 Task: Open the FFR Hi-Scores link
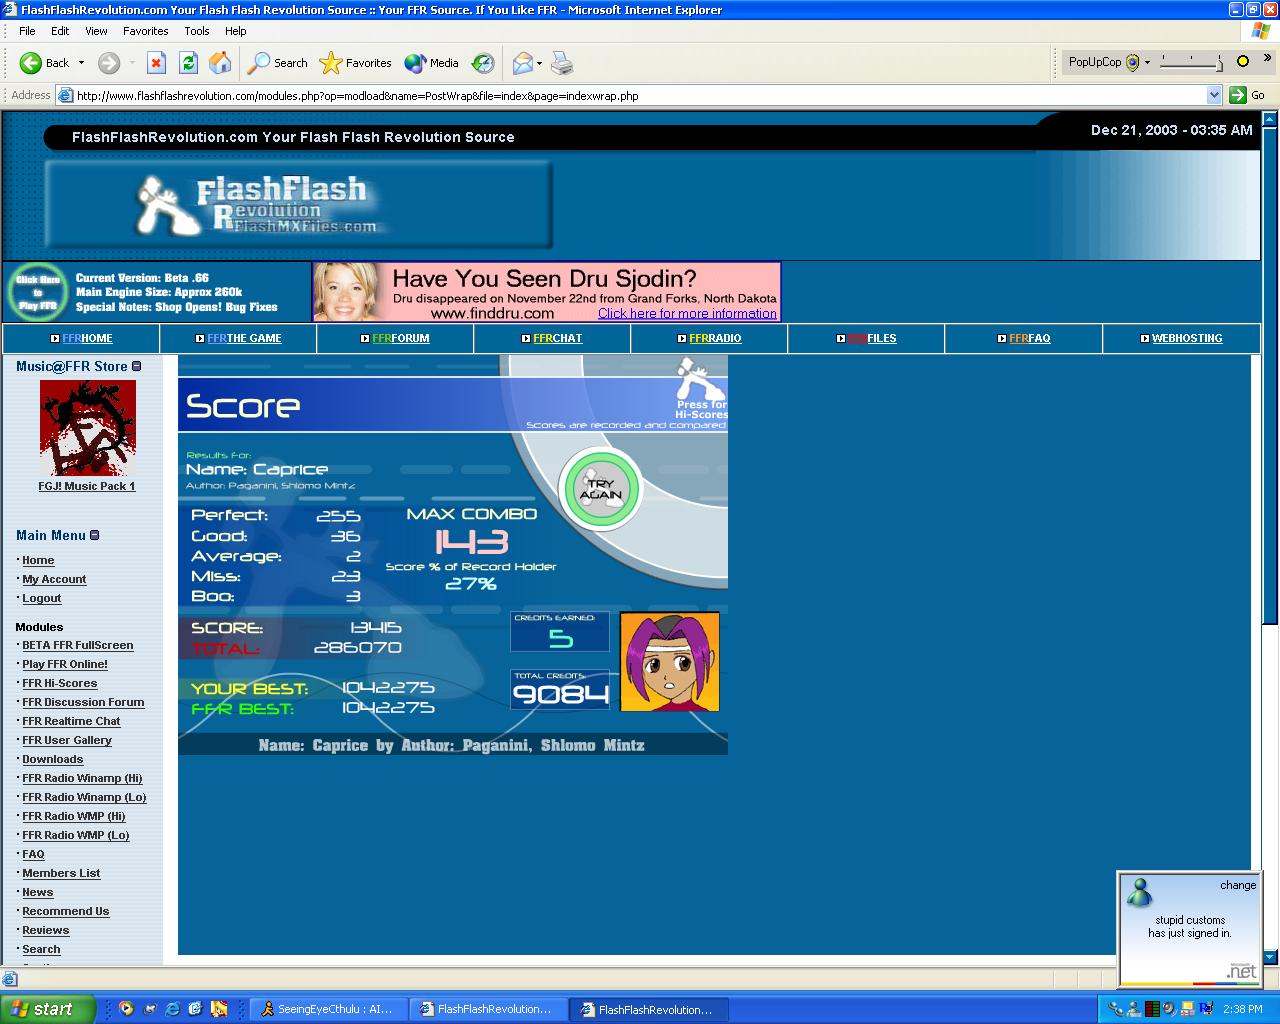click(x=60, y=683)
